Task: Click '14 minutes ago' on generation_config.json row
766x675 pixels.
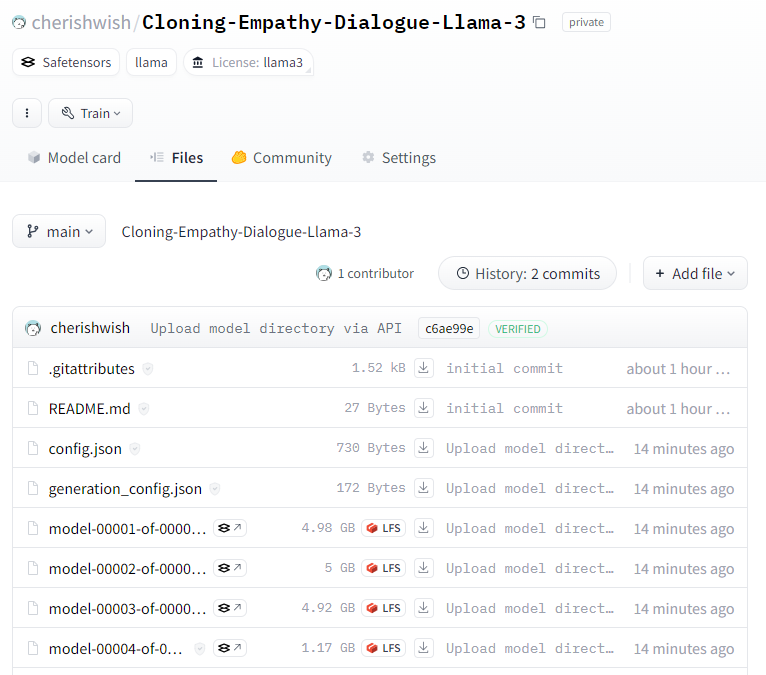Action: 684,489
